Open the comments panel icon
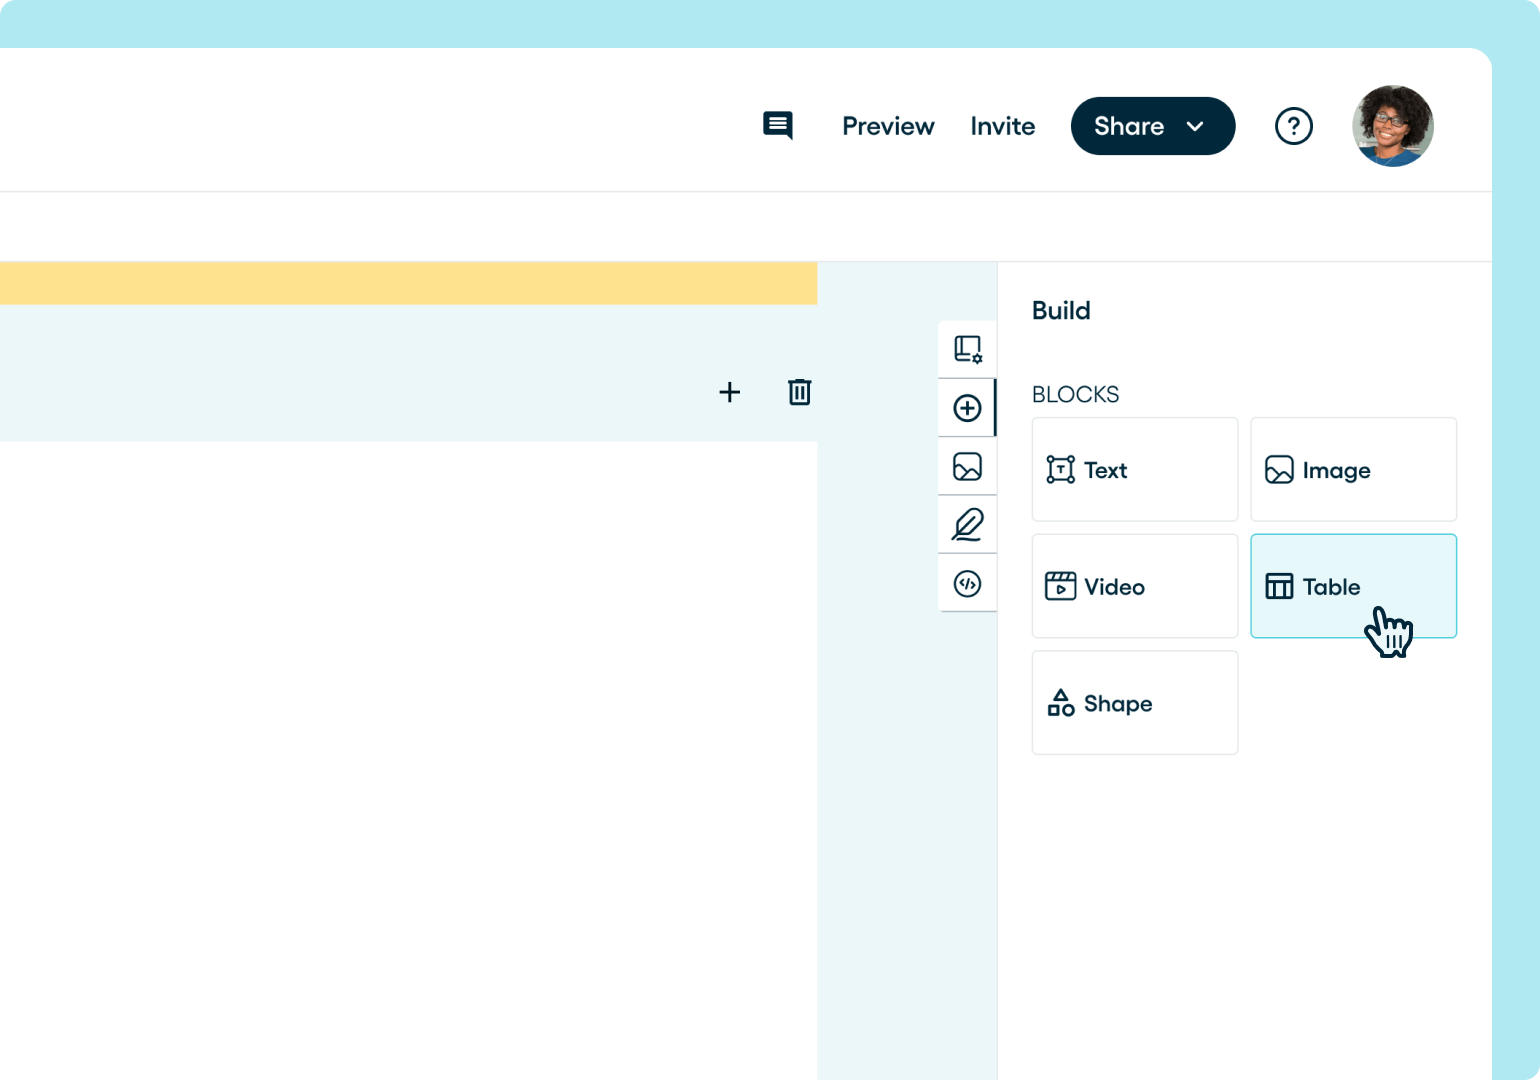 point(778,126)
